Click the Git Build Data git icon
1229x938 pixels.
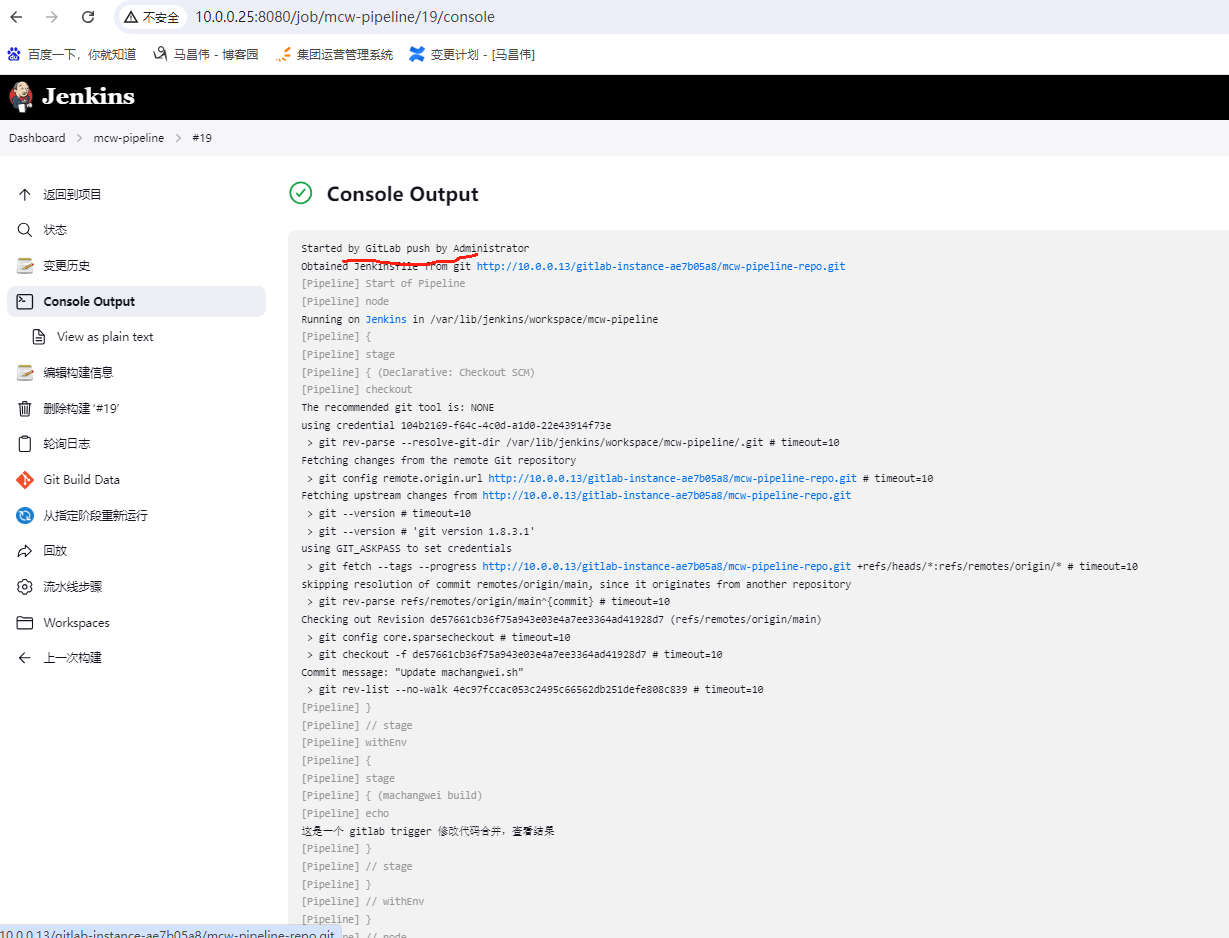[x=25, y=480]
